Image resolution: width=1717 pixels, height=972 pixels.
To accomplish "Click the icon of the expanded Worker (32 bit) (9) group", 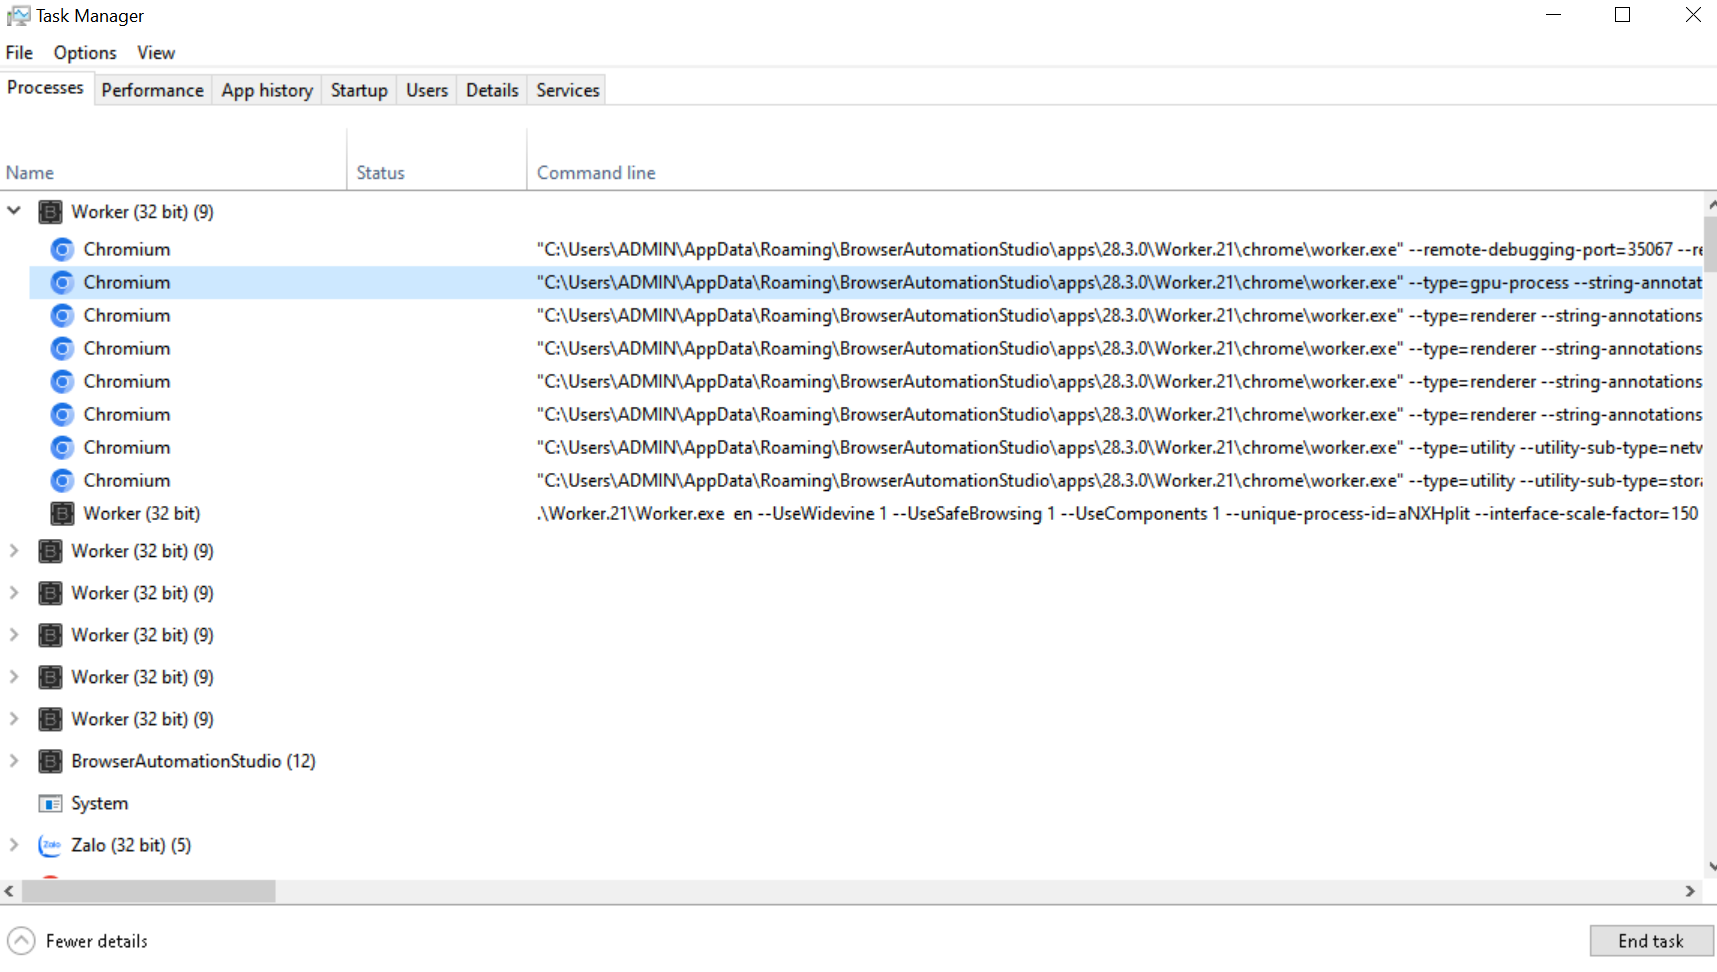I will 50,212.
